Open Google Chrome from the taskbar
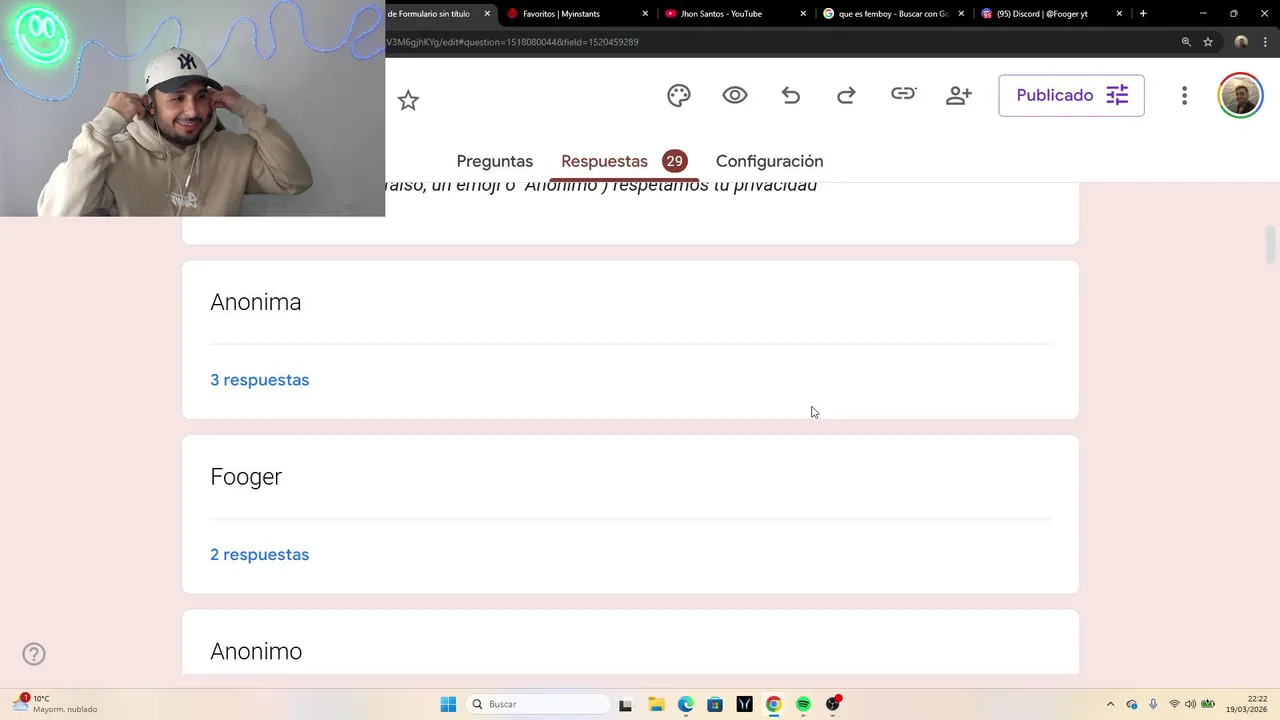The width and height of the screenshot is (1280, 720). pos(773,704)
